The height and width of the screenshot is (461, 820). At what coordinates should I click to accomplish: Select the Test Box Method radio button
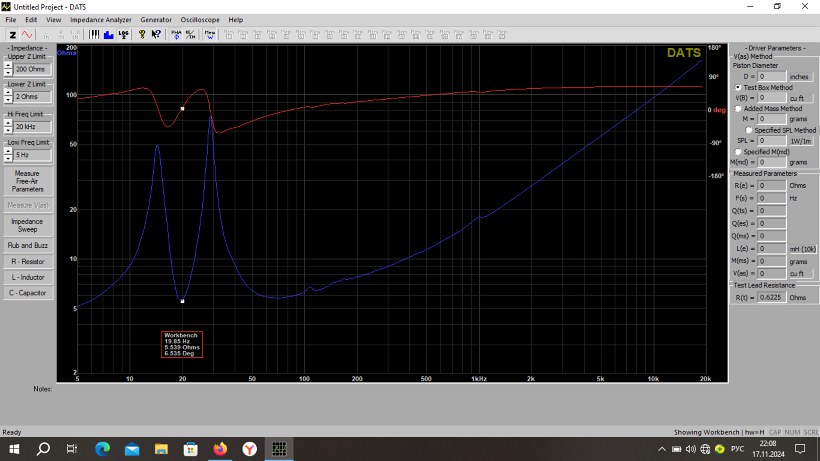[738, 88]
